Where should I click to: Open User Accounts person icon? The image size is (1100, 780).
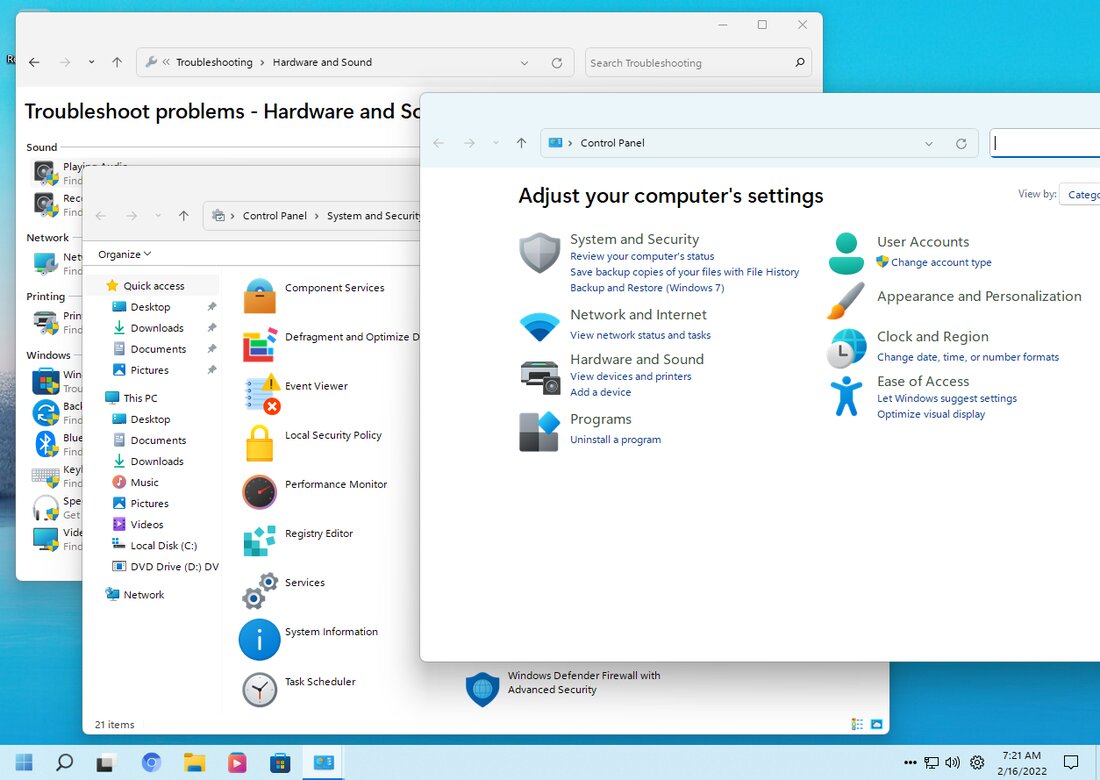pos(846,253)
